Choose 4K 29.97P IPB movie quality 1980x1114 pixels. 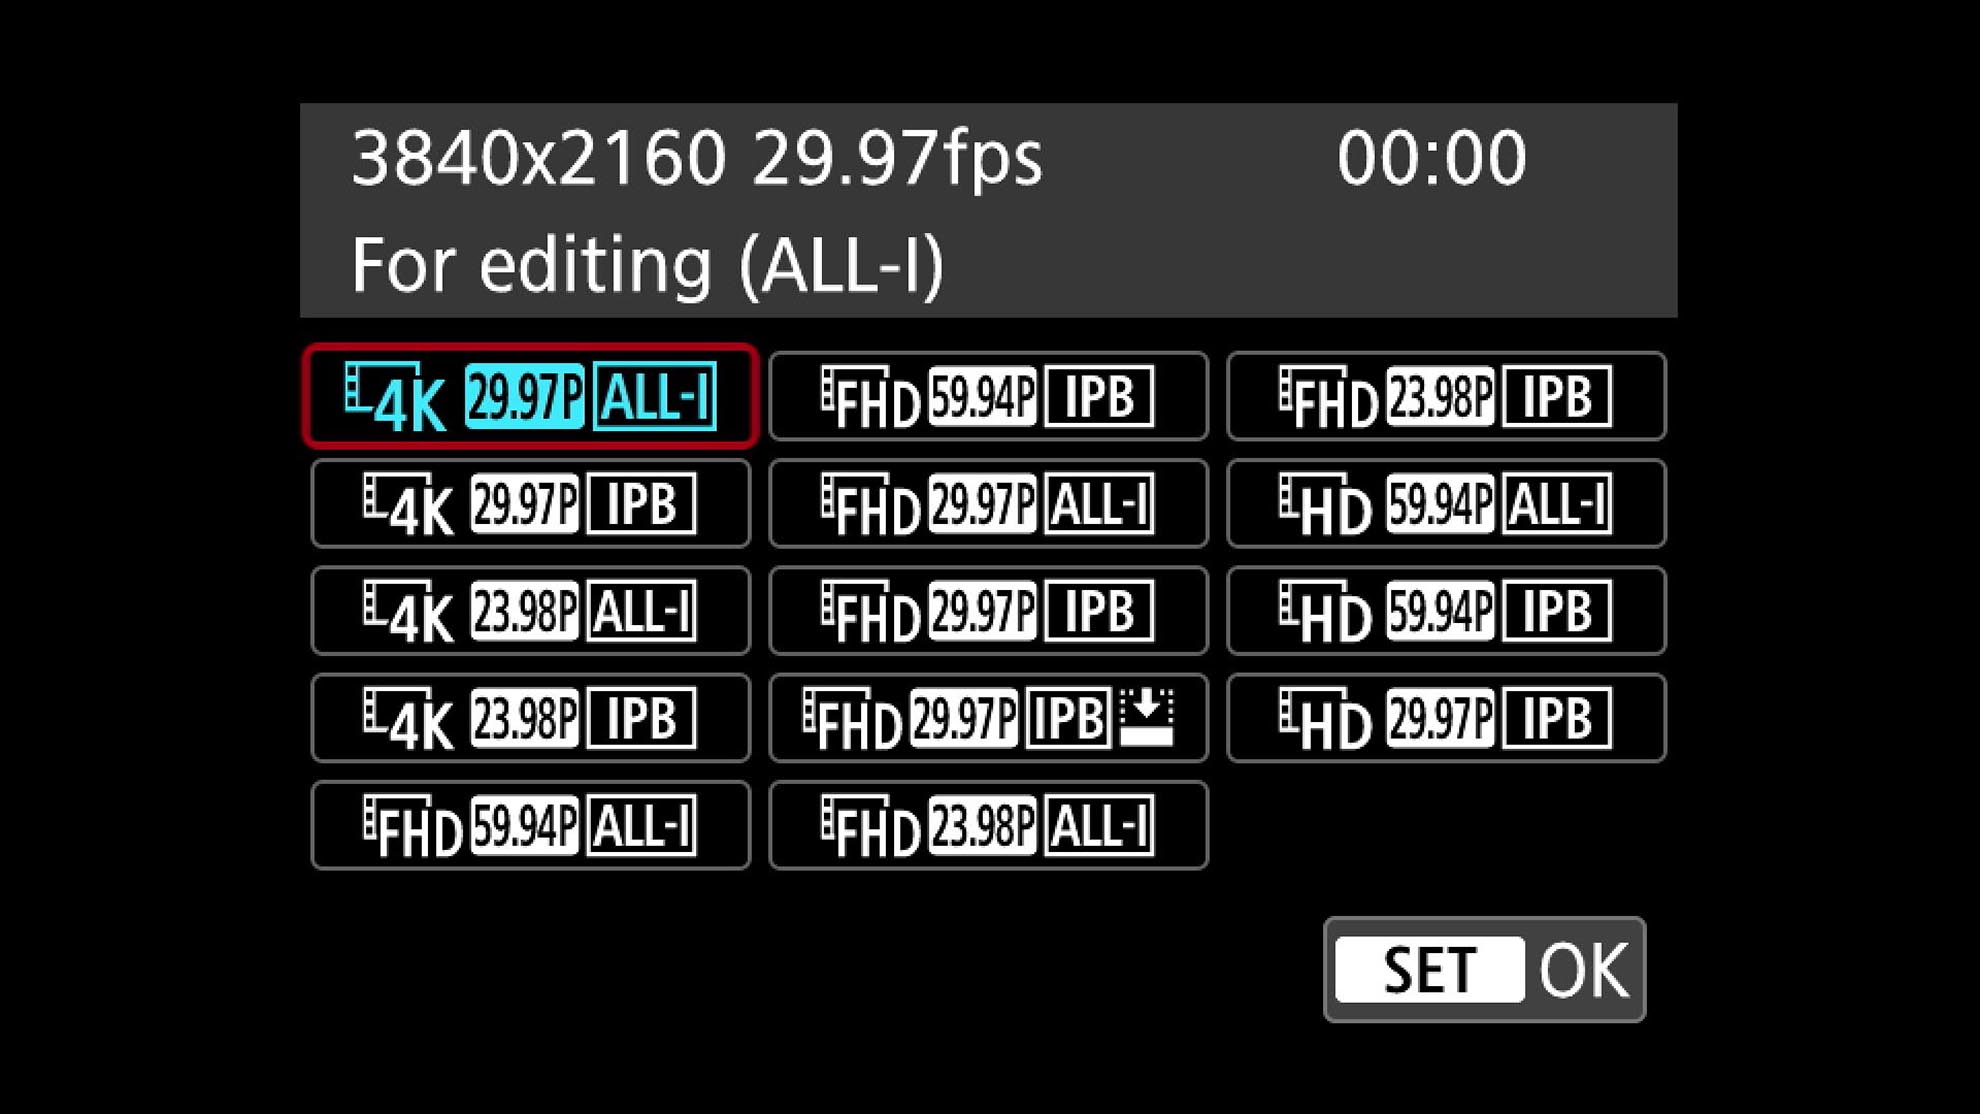[530, 503]
